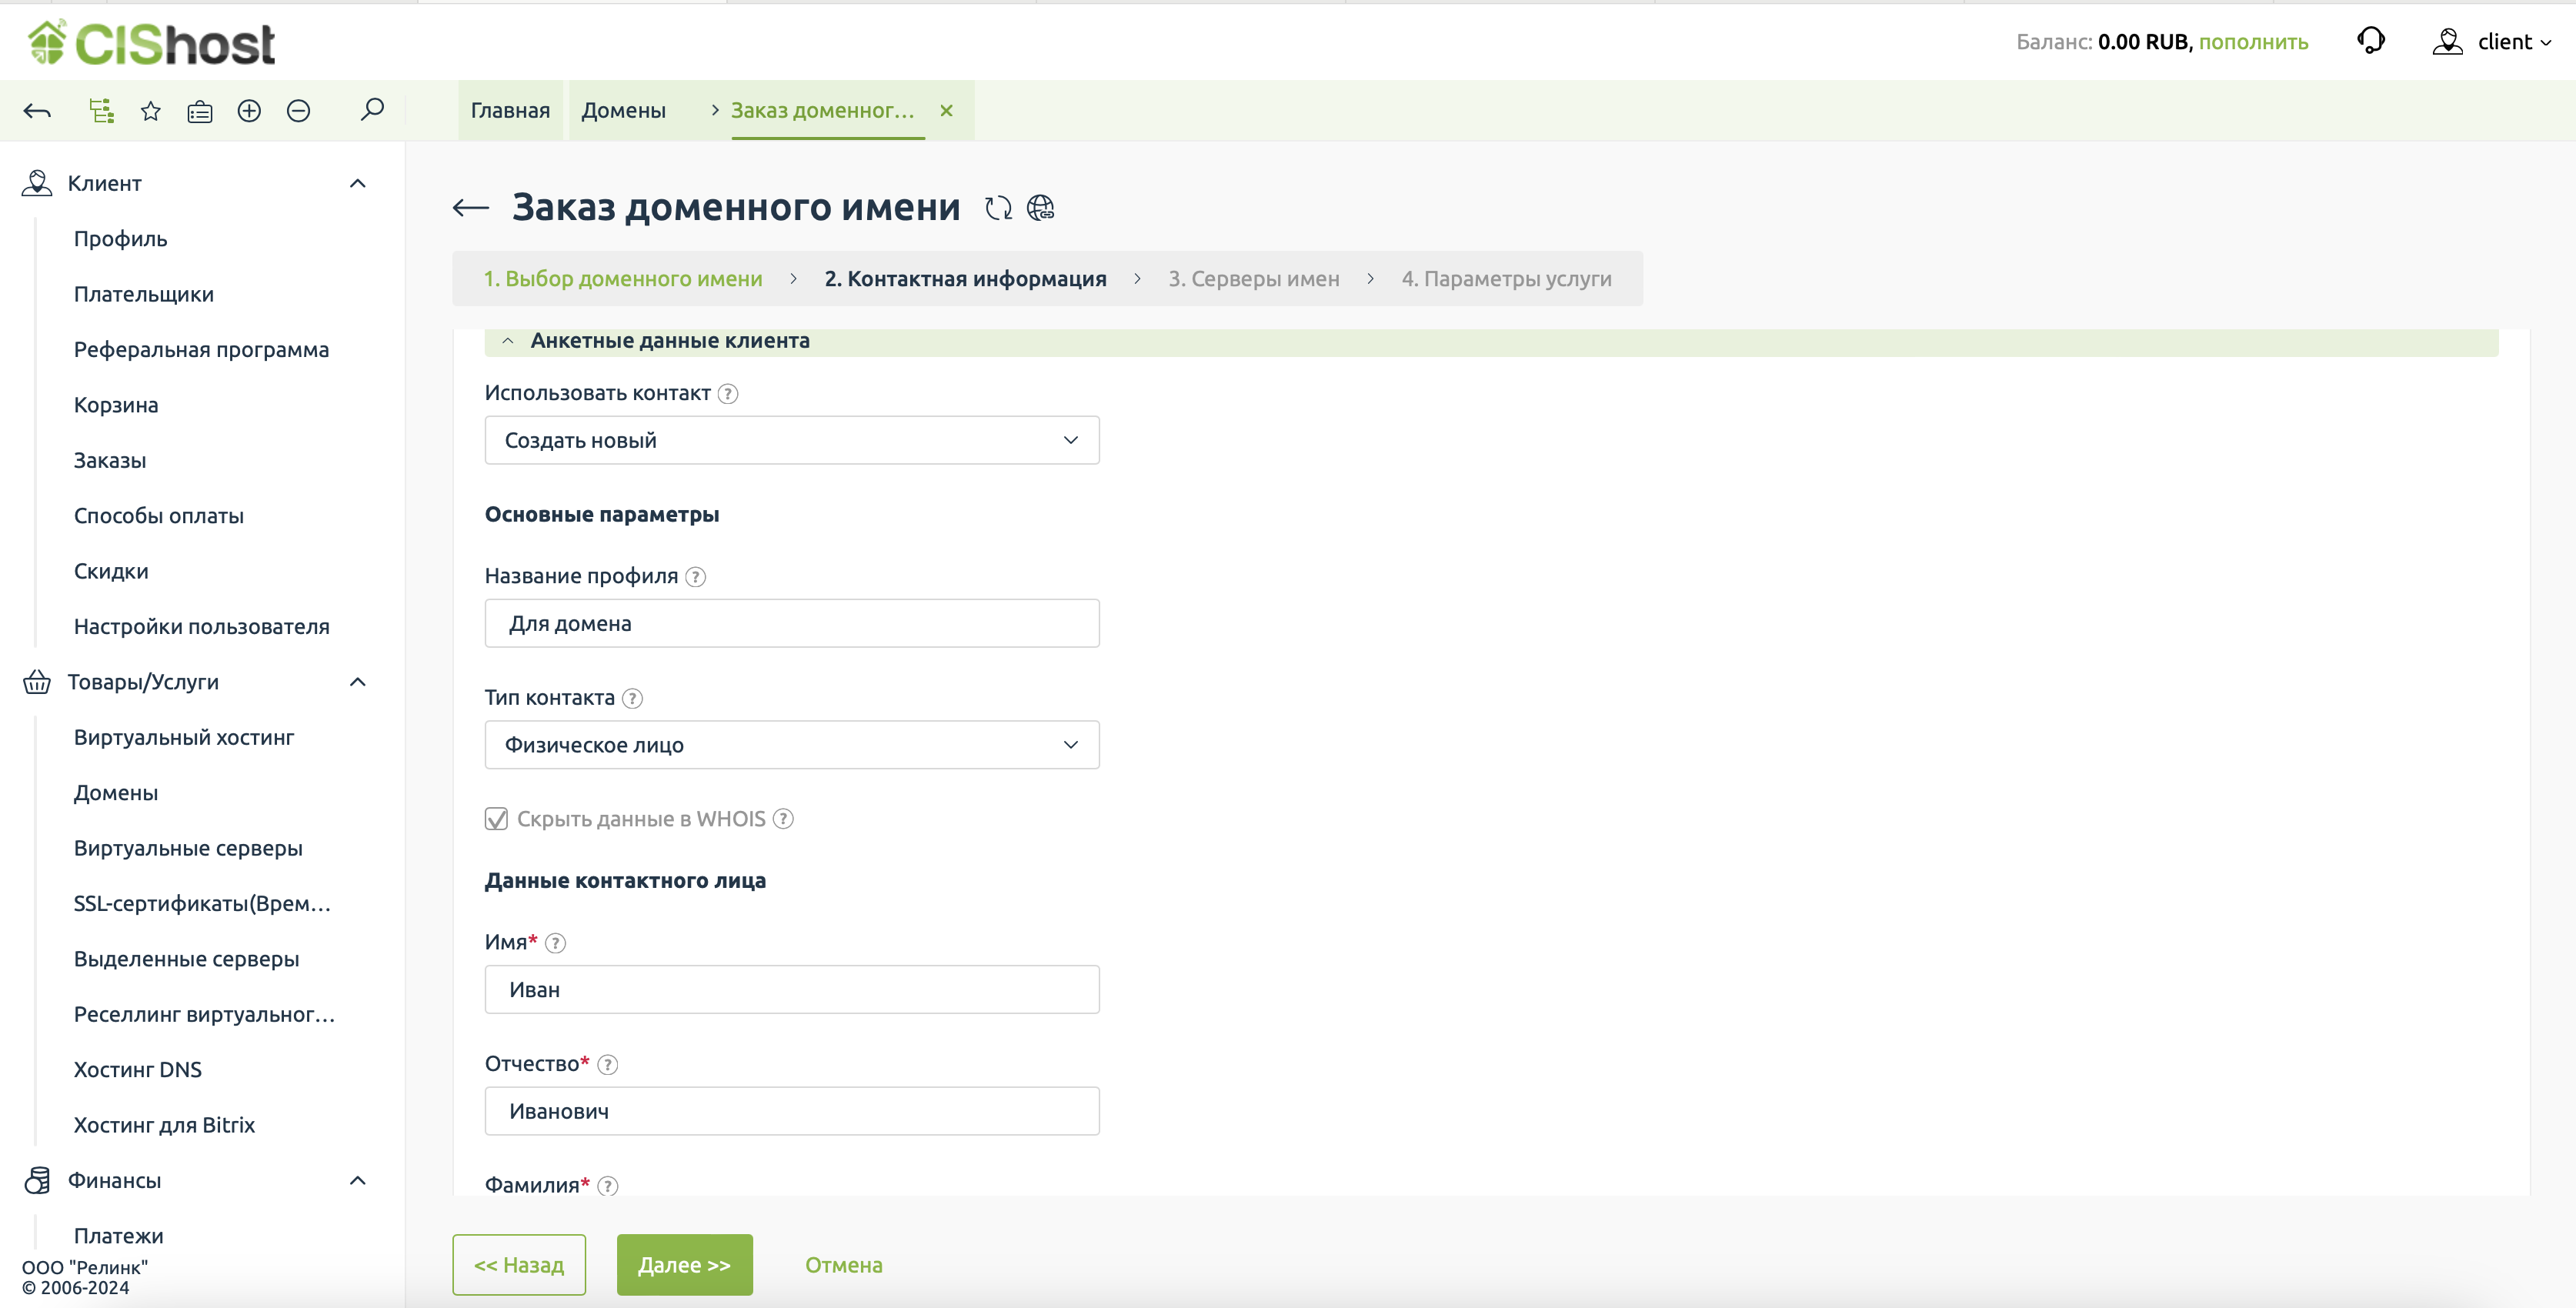
Task: Collapse the Товары/Услуги sidebar group
Action: click(x=358, y=682)
